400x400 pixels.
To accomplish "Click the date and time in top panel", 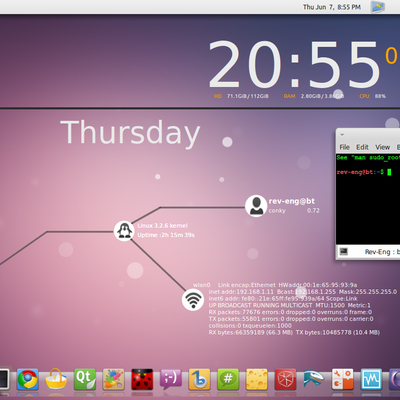I will [x=332, y=7].
